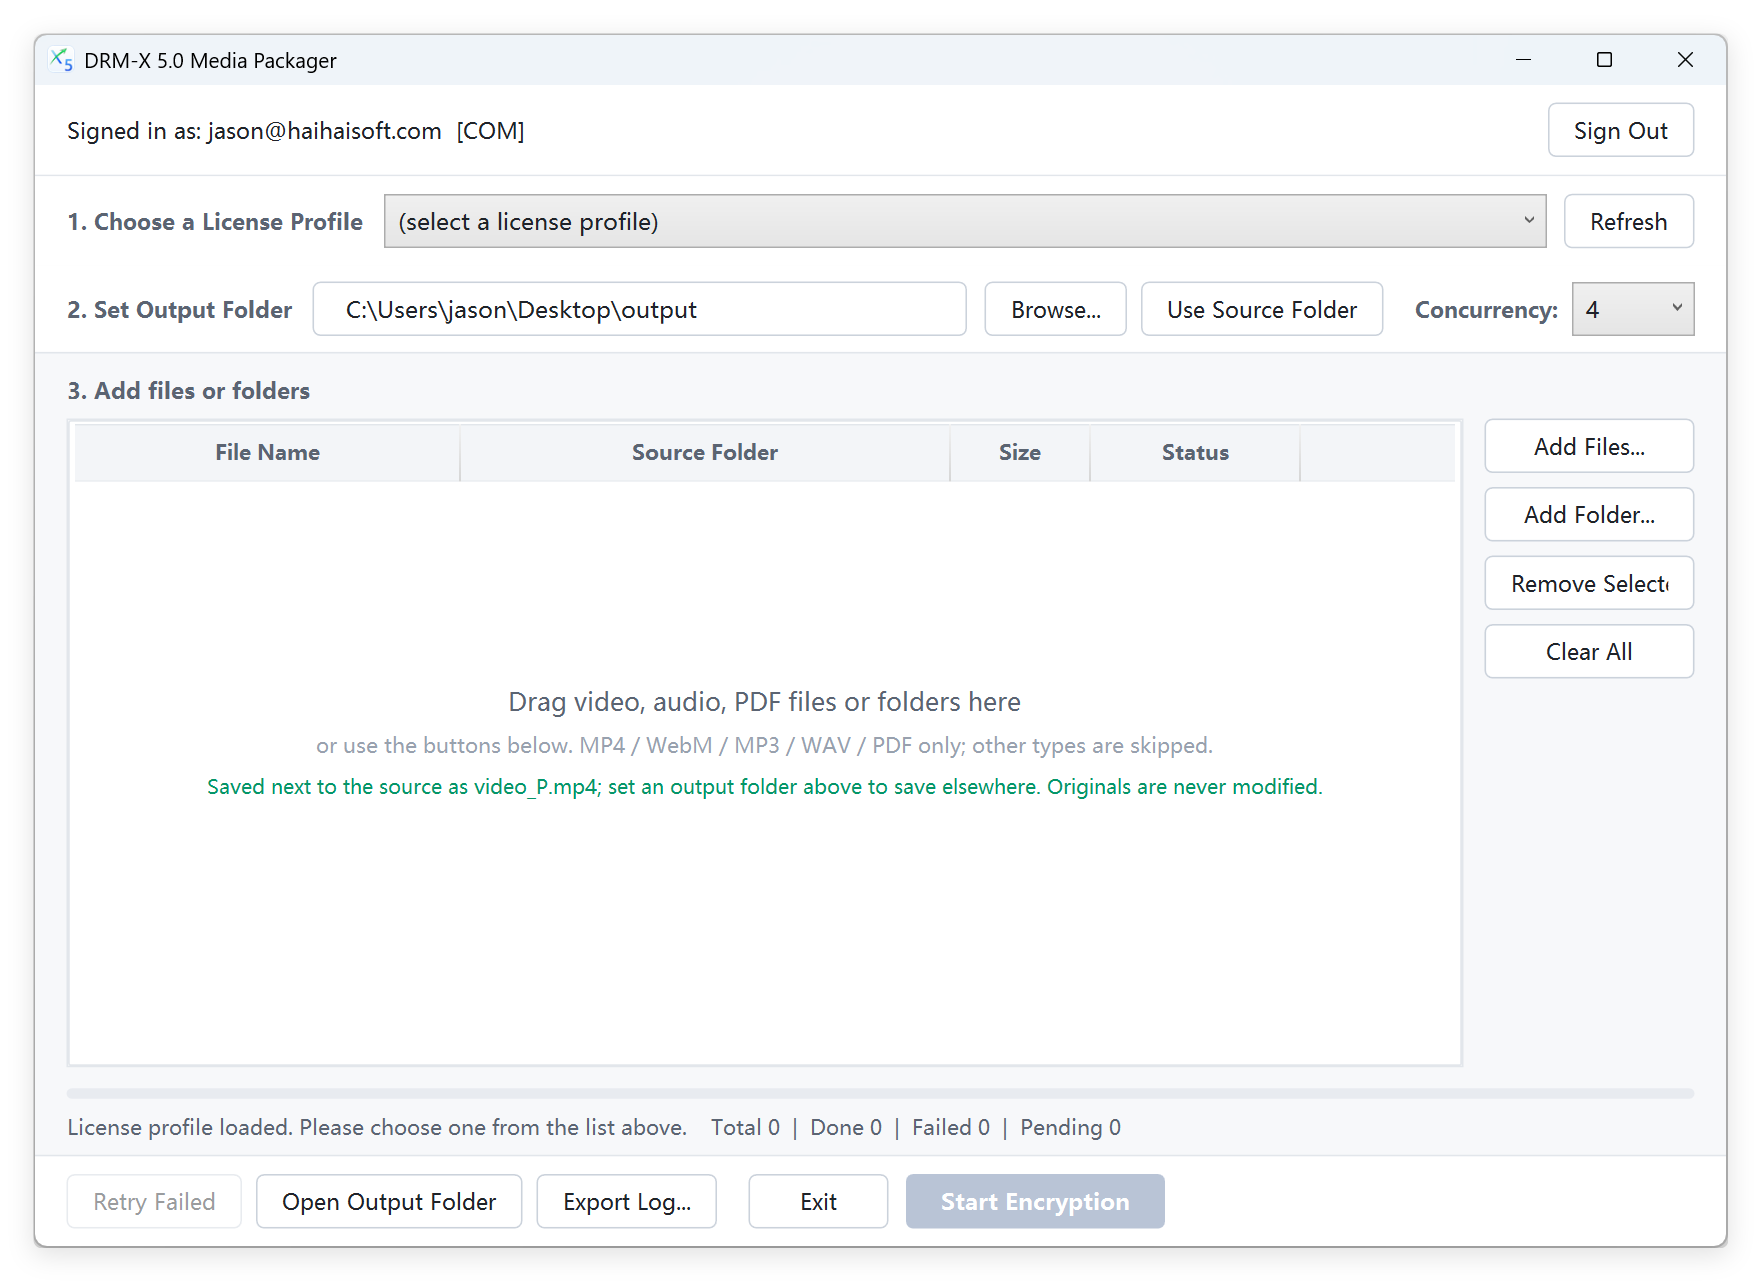Sort by File Name column header
The width and height of the screenshot is (1761, 1281).
[267, 452]
